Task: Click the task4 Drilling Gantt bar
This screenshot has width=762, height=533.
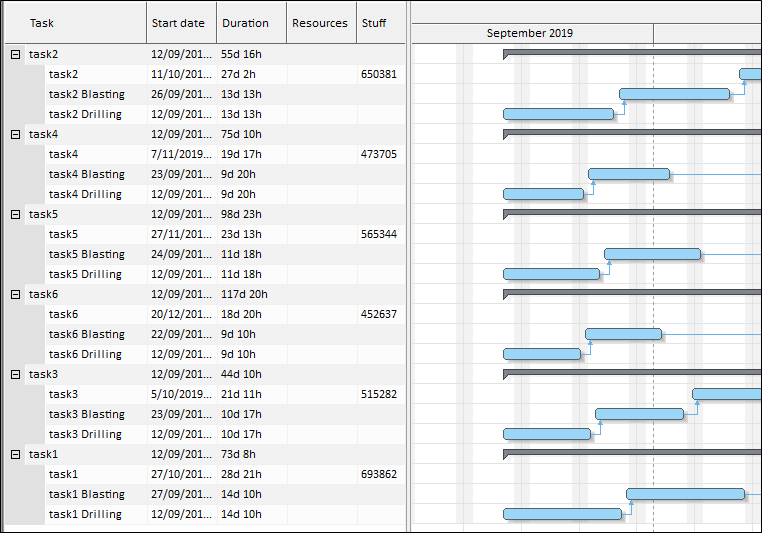Action: [x=543, y=194]
